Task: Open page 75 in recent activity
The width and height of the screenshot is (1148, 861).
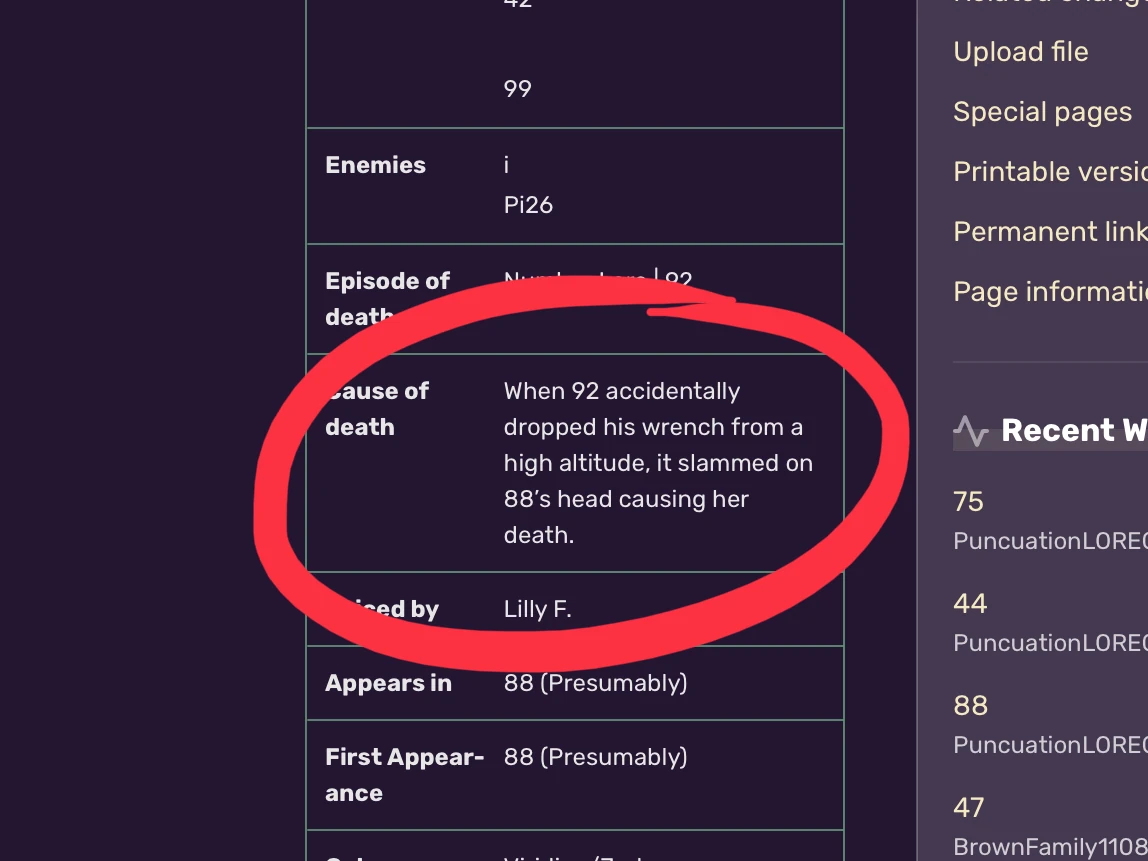Action: [968, 502]
